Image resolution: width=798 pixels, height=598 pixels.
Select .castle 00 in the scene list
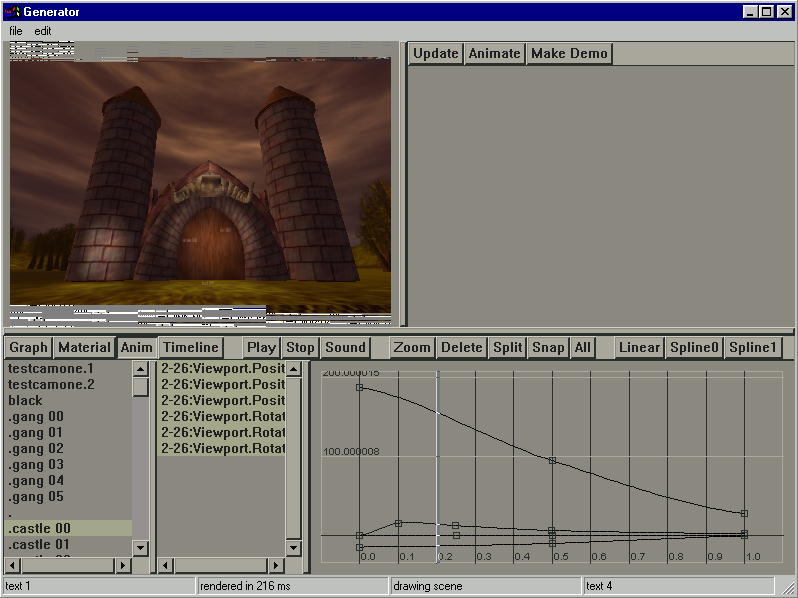(x=39, y=528)
